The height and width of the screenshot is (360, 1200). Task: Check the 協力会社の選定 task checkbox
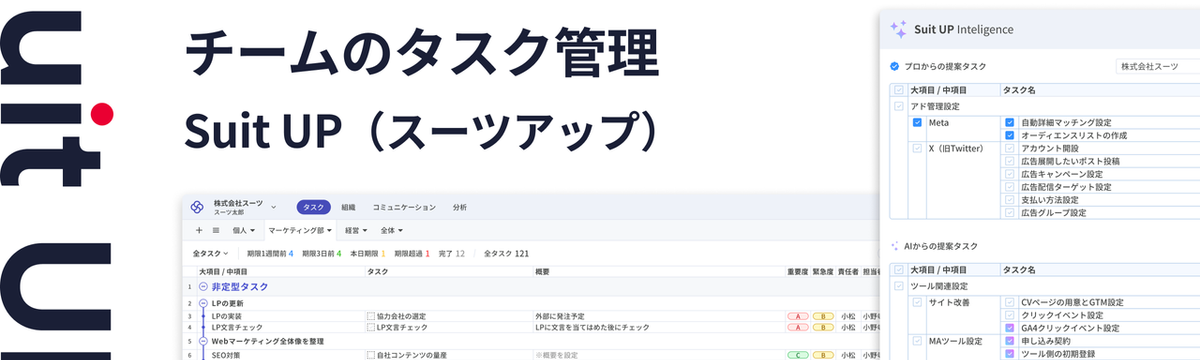[x=371, y=316]
